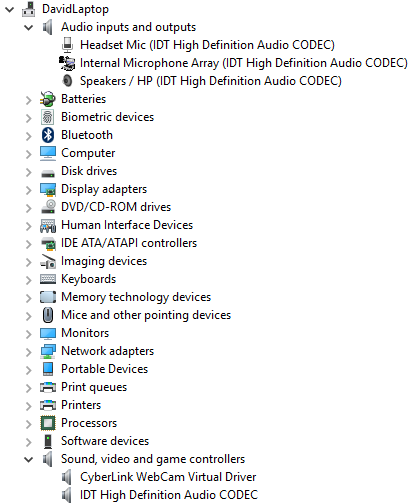Select Internal Microphone Array device
This screenshot has width=418, height=503.
[244, 63]
